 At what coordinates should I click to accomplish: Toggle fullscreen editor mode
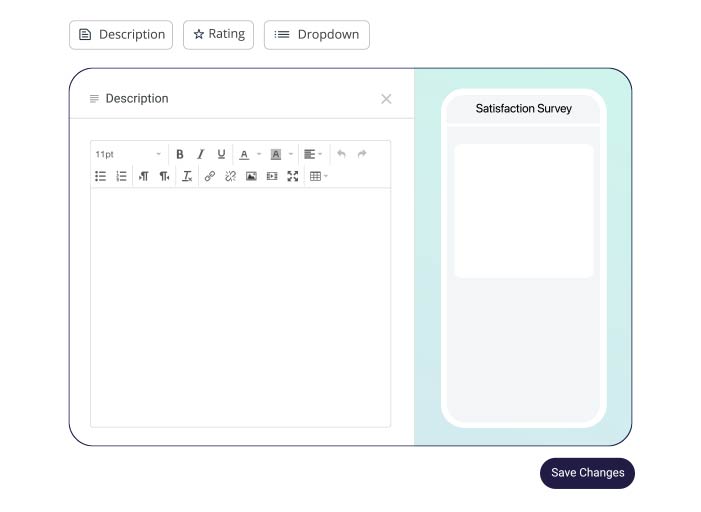(293, 176)
